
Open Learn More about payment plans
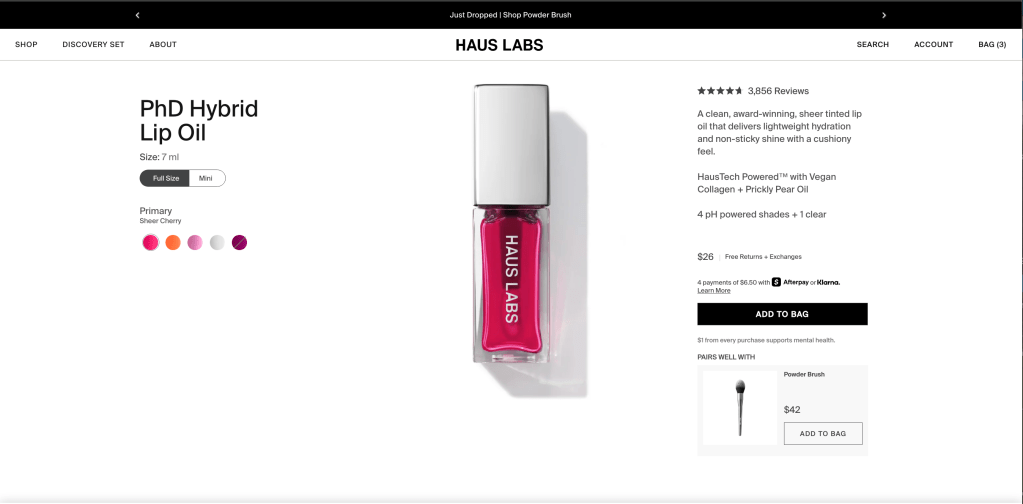click(714, 291)
